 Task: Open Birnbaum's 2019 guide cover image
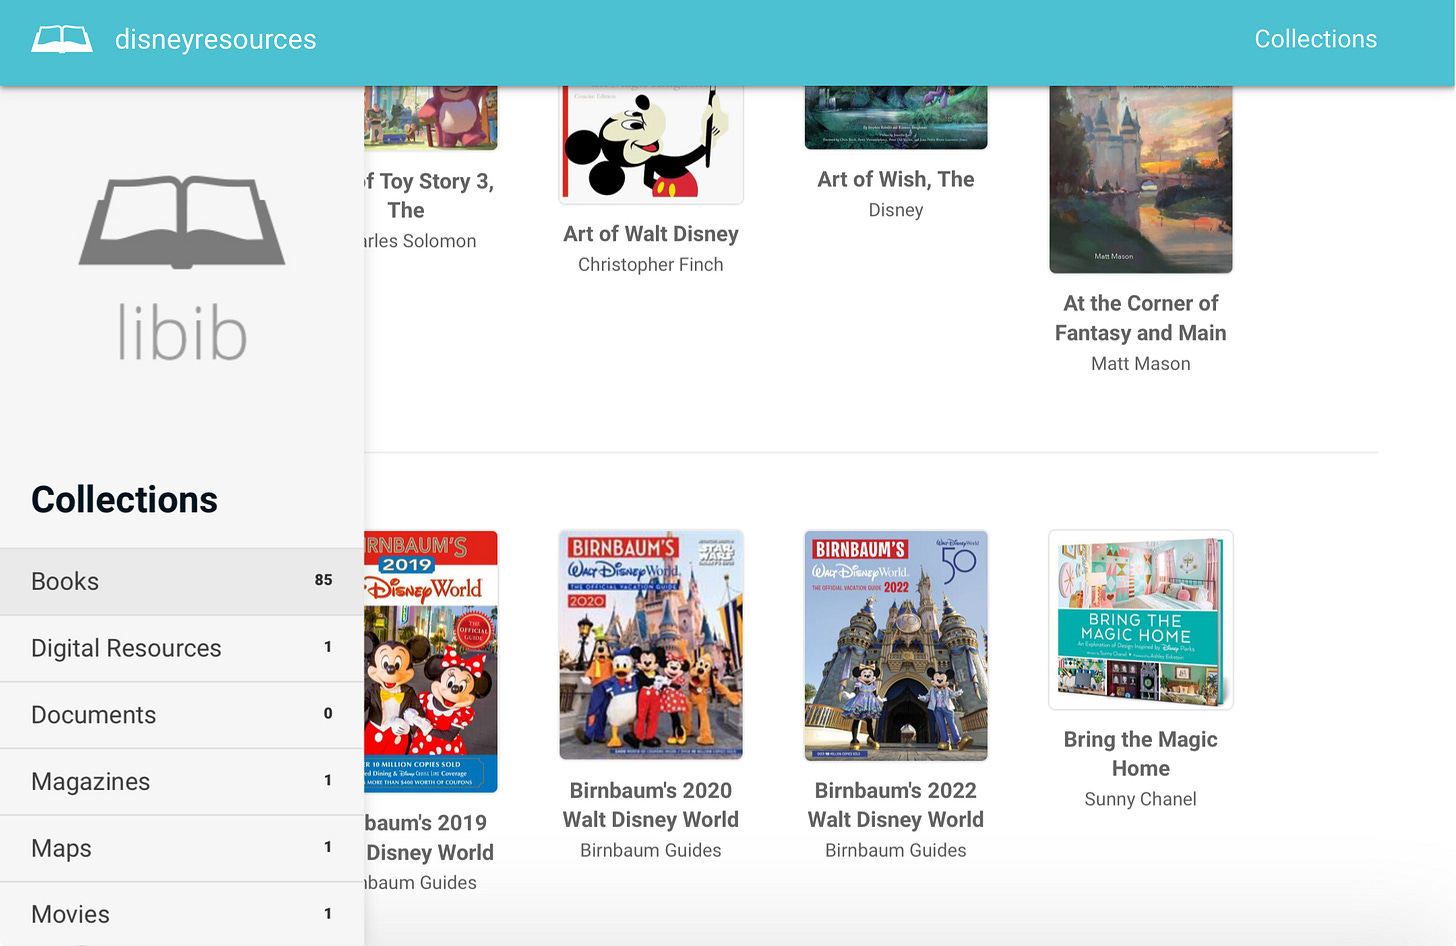tap(431, 661)
